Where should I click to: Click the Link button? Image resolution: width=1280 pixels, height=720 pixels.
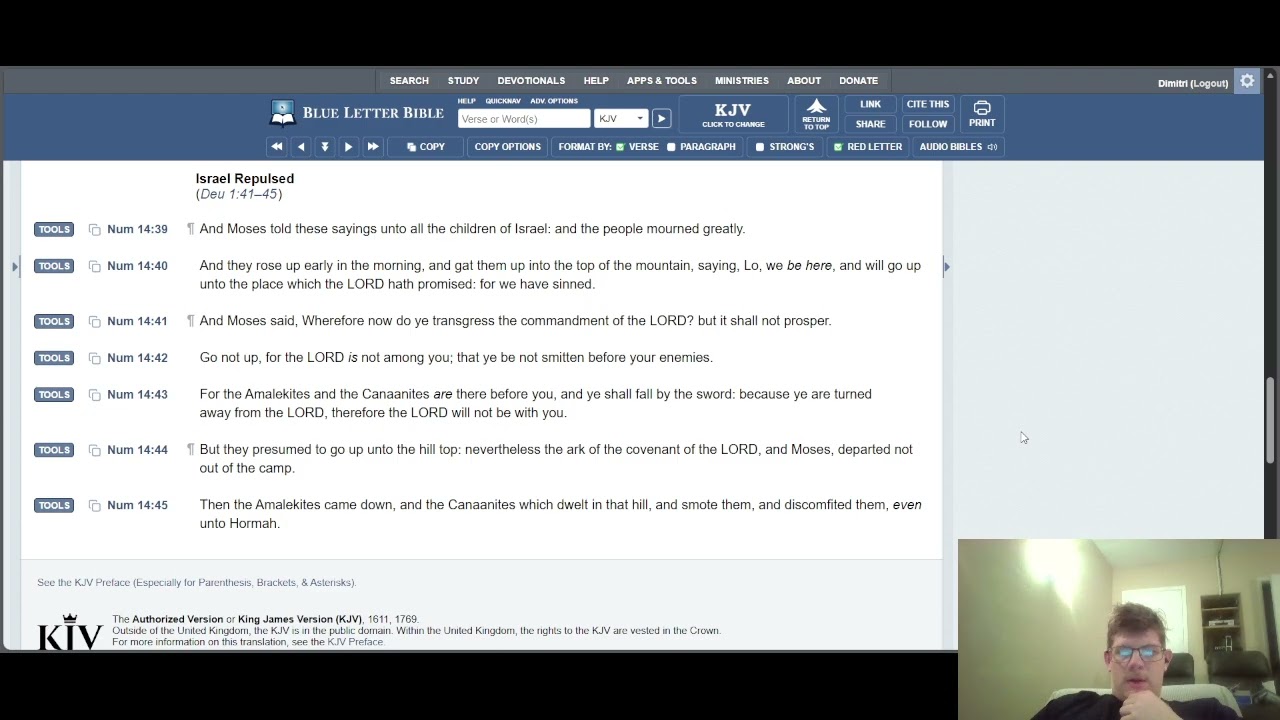870,104
